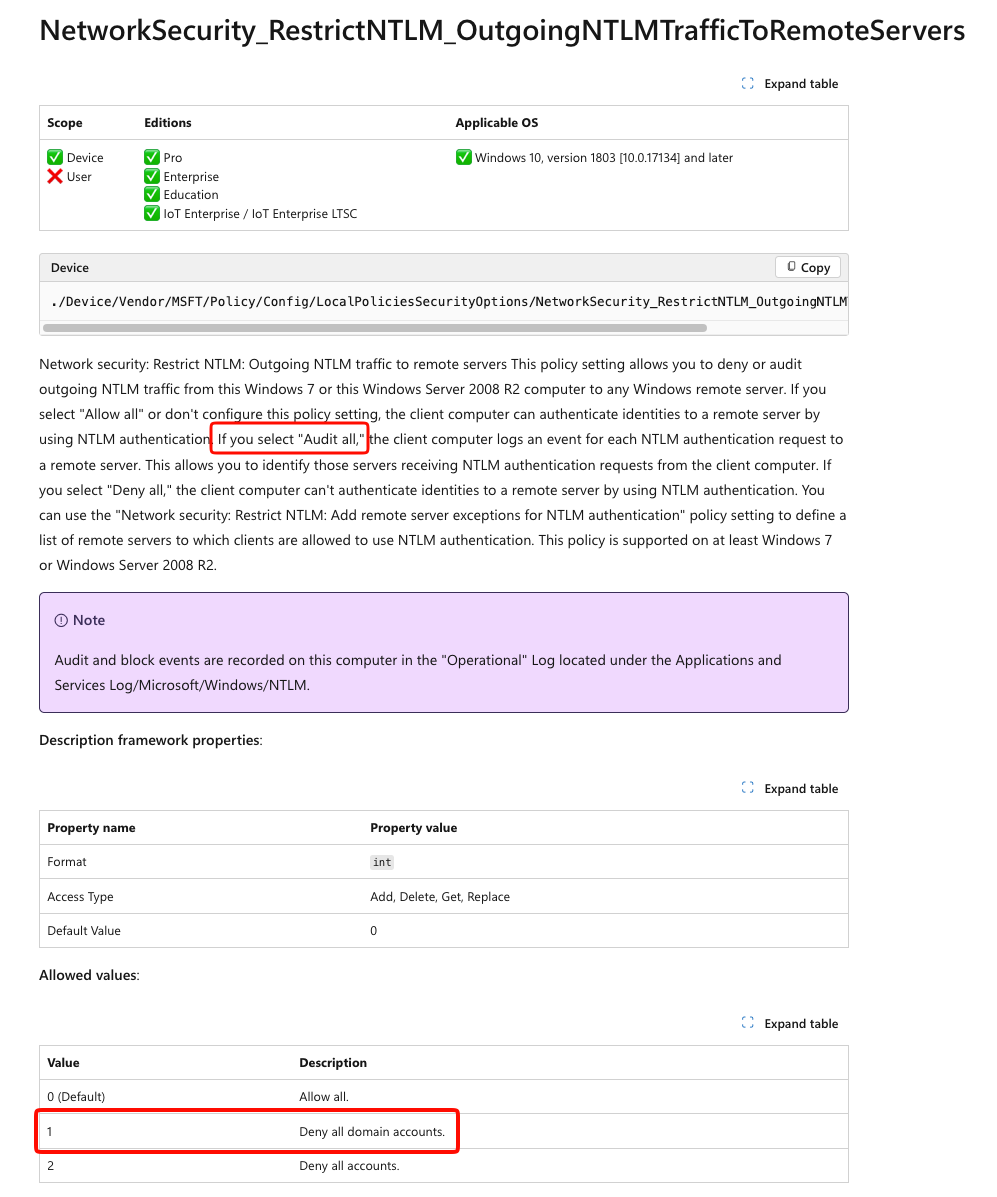This screenshot has height=1197, width=997.
Task: Click the Copy button in Device code block
Action: click(x=808, y=267)
